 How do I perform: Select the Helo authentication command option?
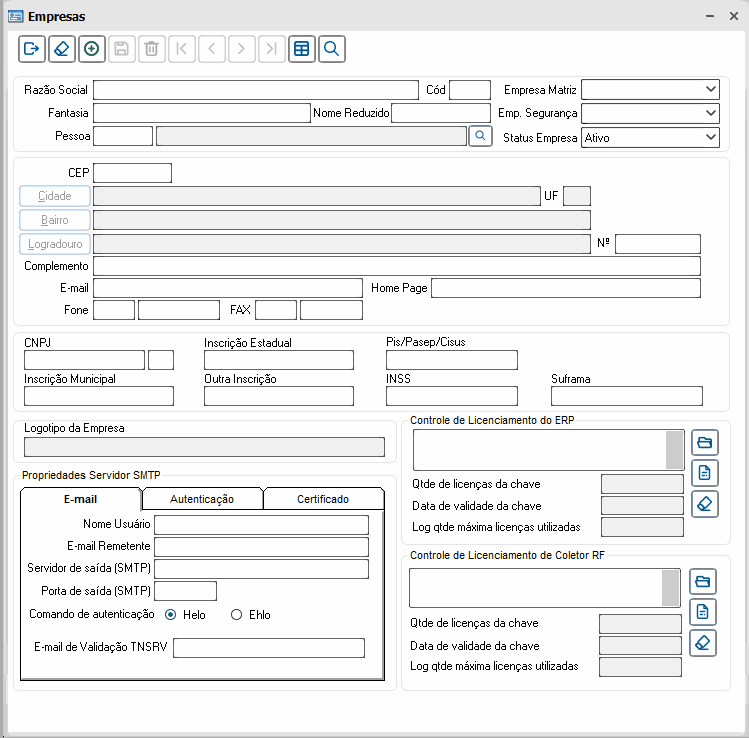pyautogui.click(x=171, y=615)
